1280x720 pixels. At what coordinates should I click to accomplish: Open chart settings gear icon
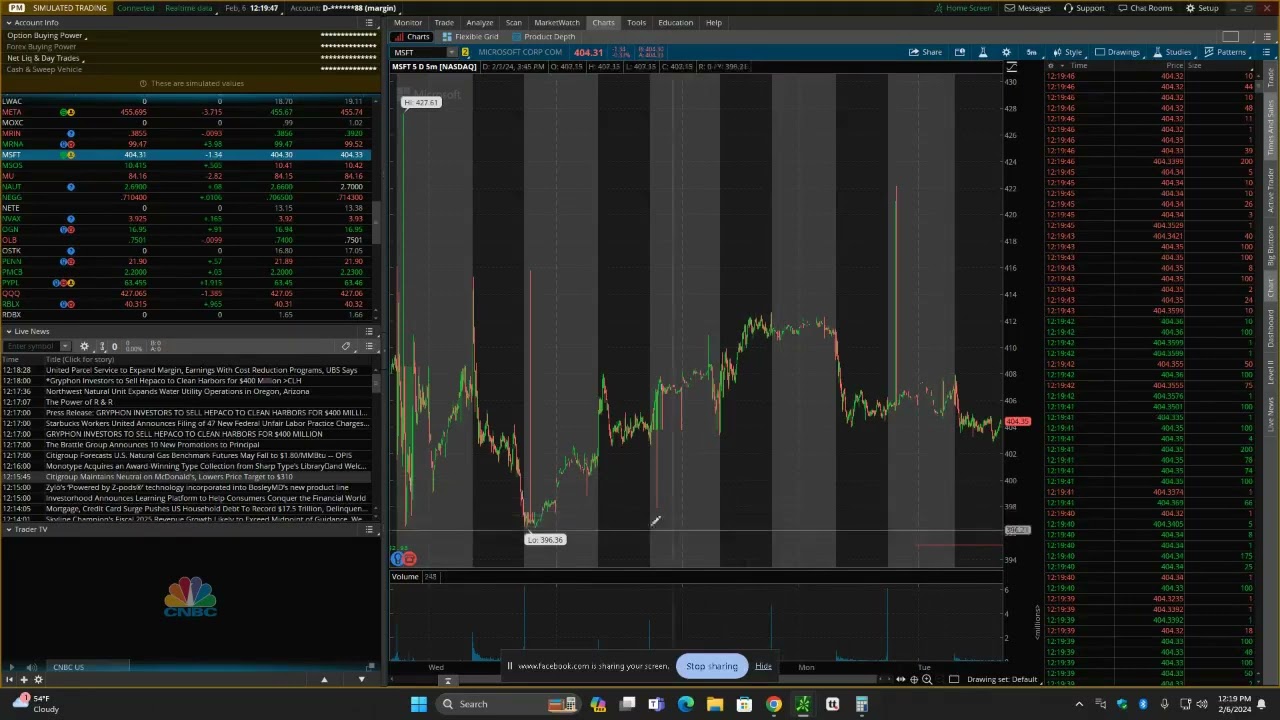point(1006,52)
